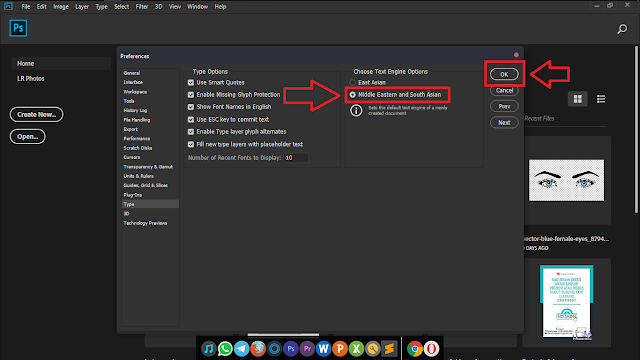Viewport: 640px width, 360px height.
Task: Open the Interface preferences category
Action: click(133, 82)
